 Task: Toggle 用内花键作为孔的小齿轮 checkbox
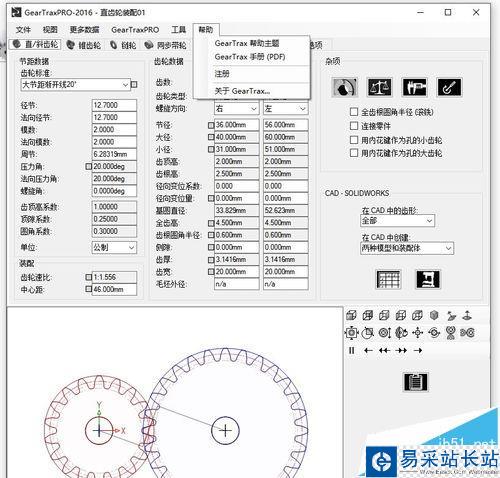[354, 139]
